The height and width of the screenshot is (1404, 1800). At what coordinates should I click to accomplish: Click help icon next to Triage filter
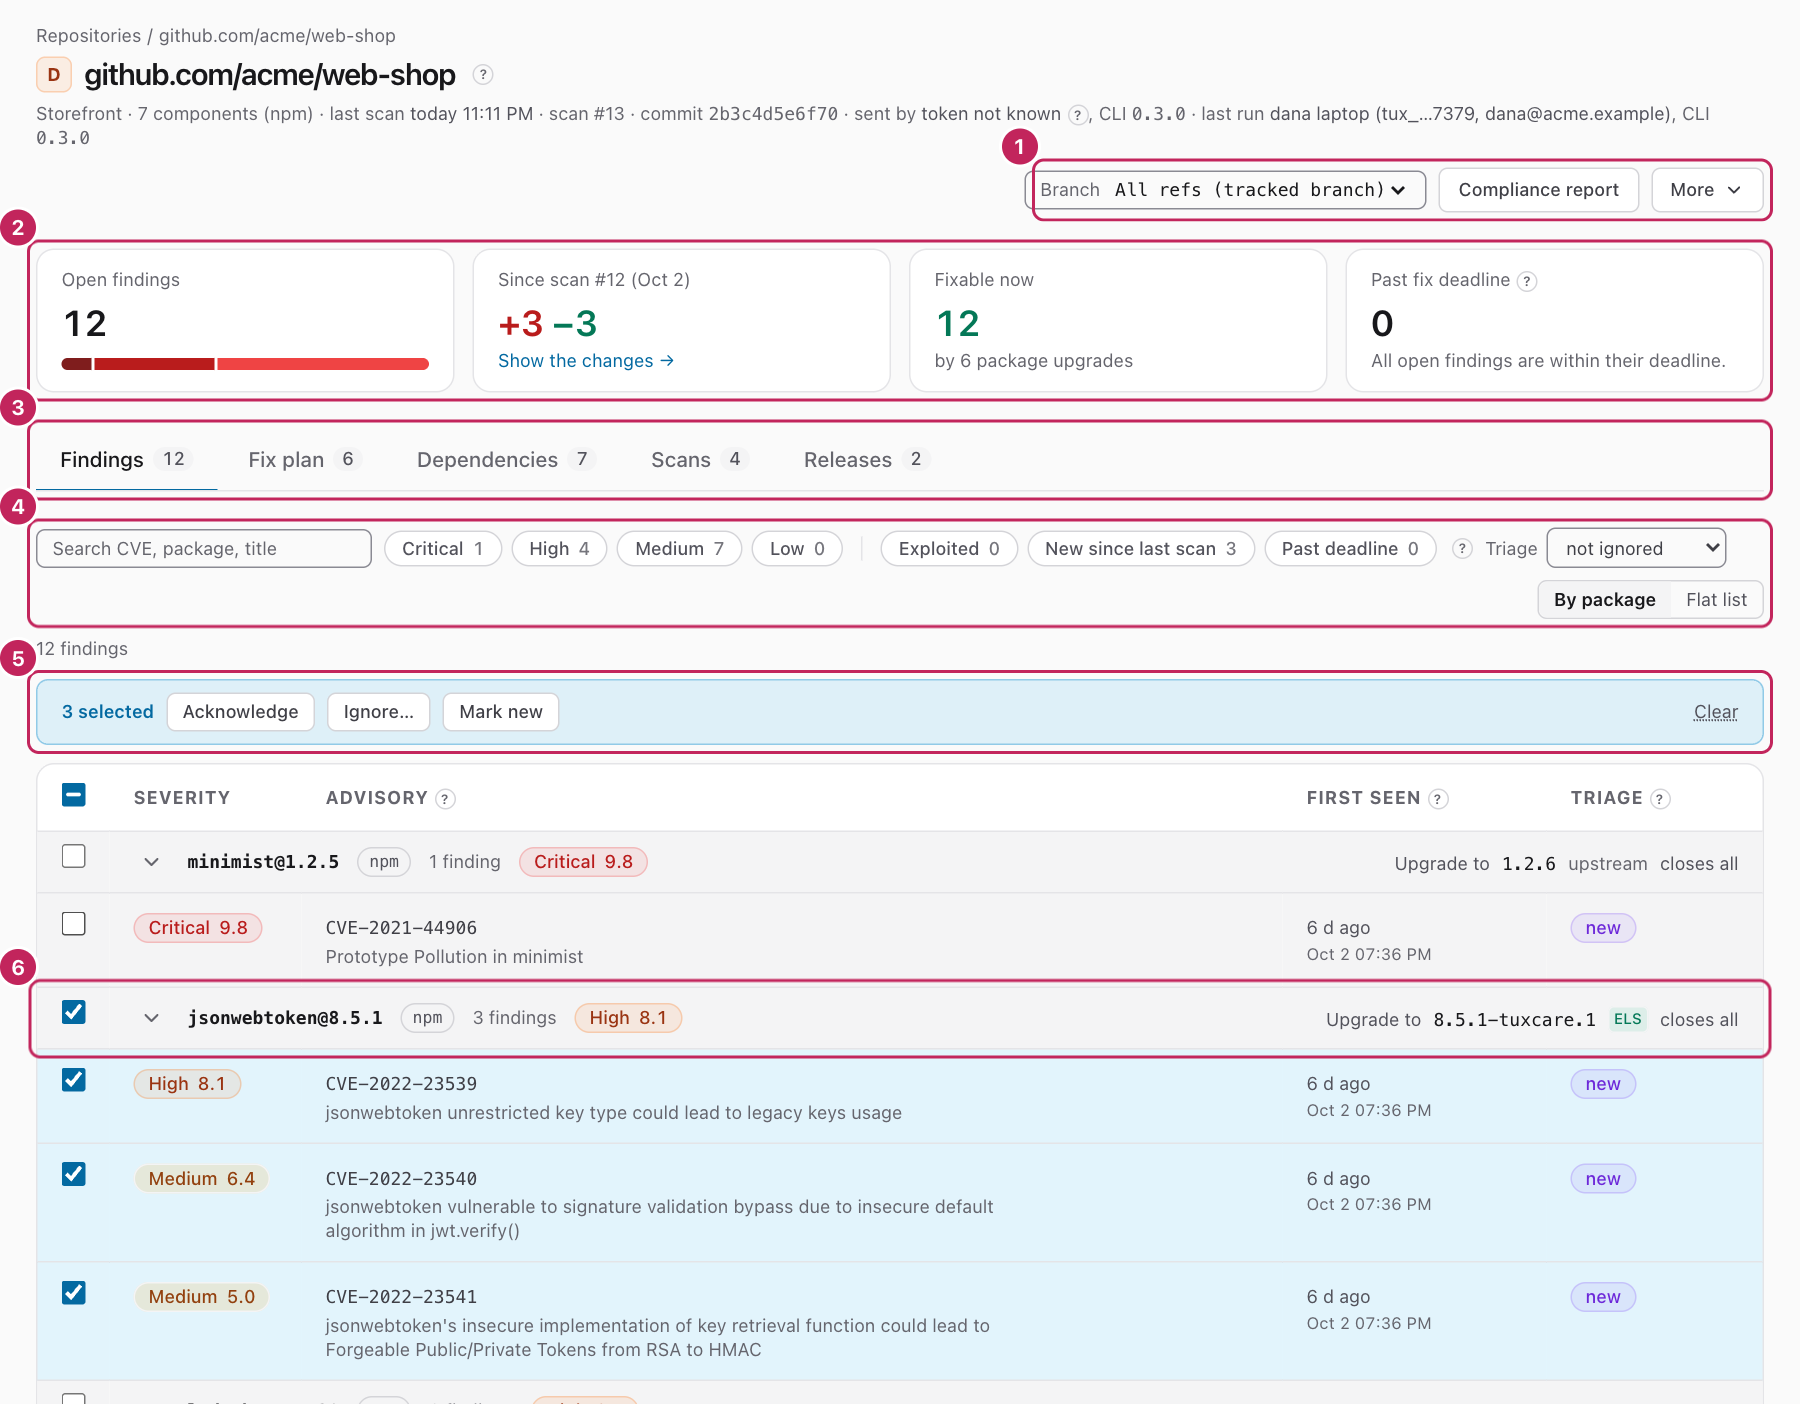(x=1462, y=548)
